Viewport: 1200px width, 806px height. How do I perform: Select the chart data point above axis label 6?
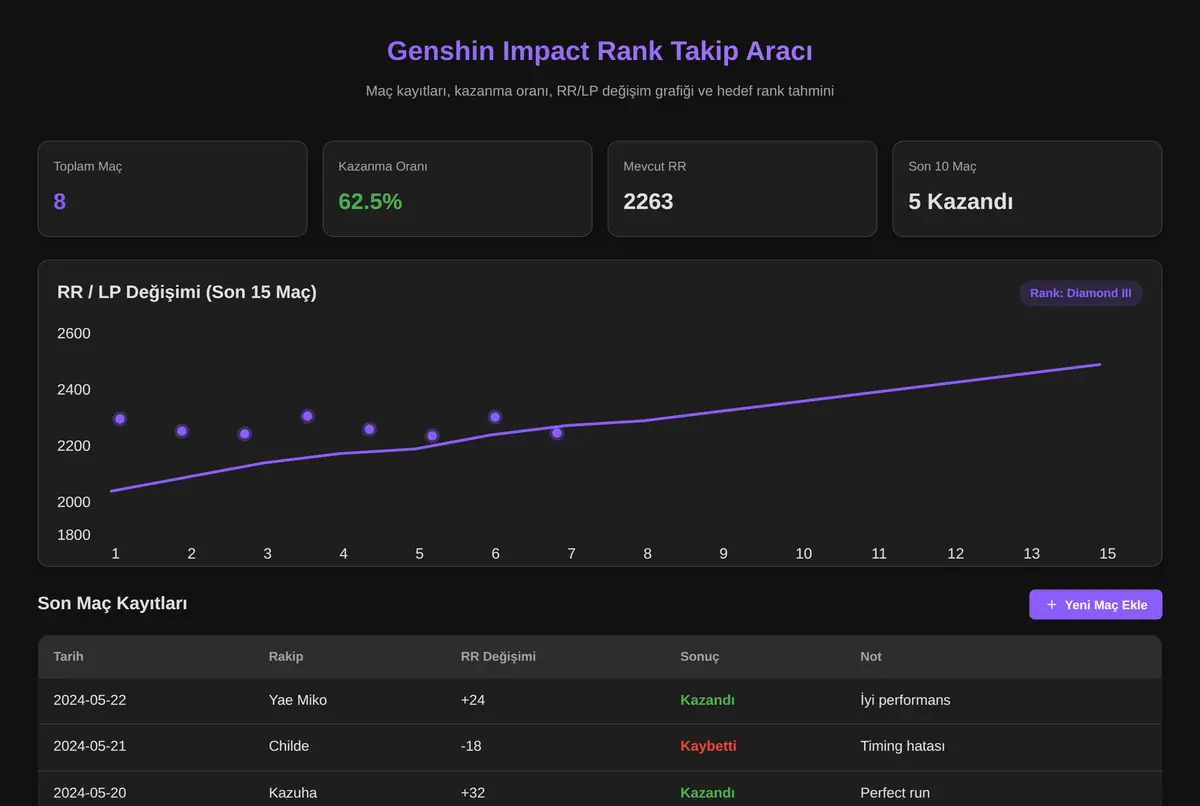495,417
